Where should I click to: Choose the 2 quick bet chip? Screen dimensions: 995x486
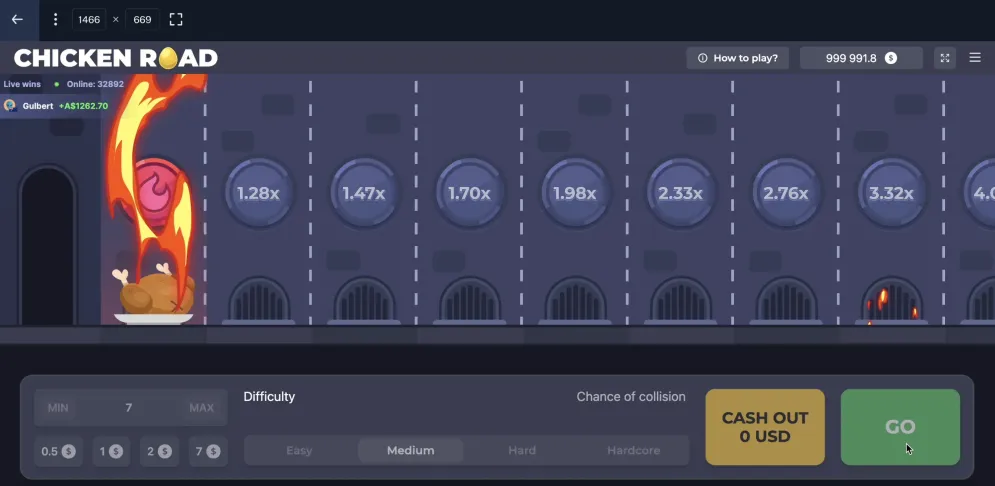point(159,452)
